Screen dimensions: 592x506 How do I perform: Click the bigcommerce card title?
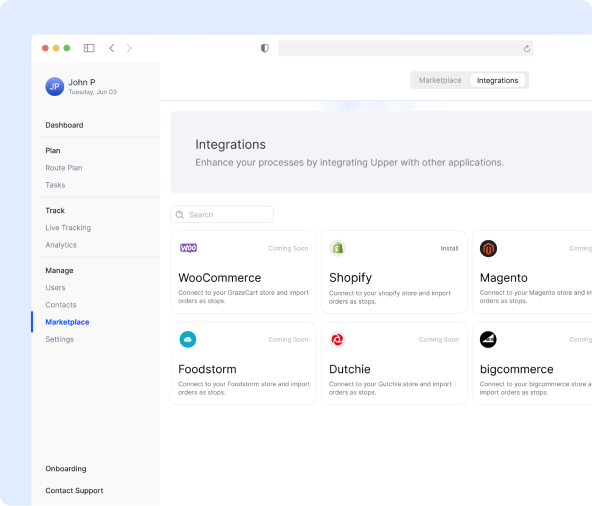tap(516, 369)
